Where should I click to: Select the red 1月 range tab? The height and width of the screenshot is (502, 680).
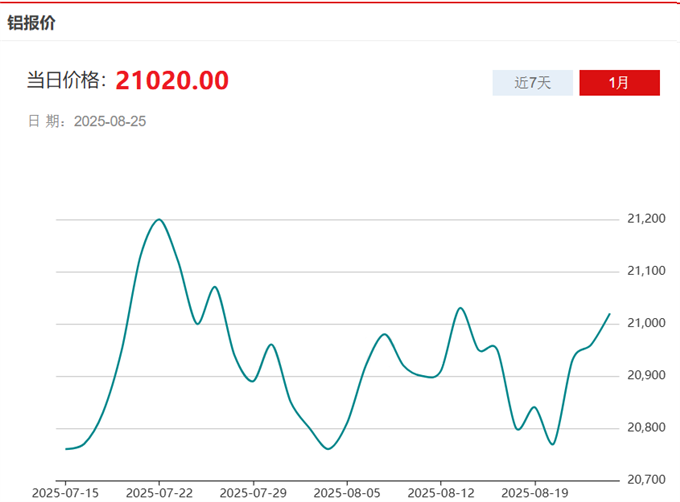click(x=619, y=83)
